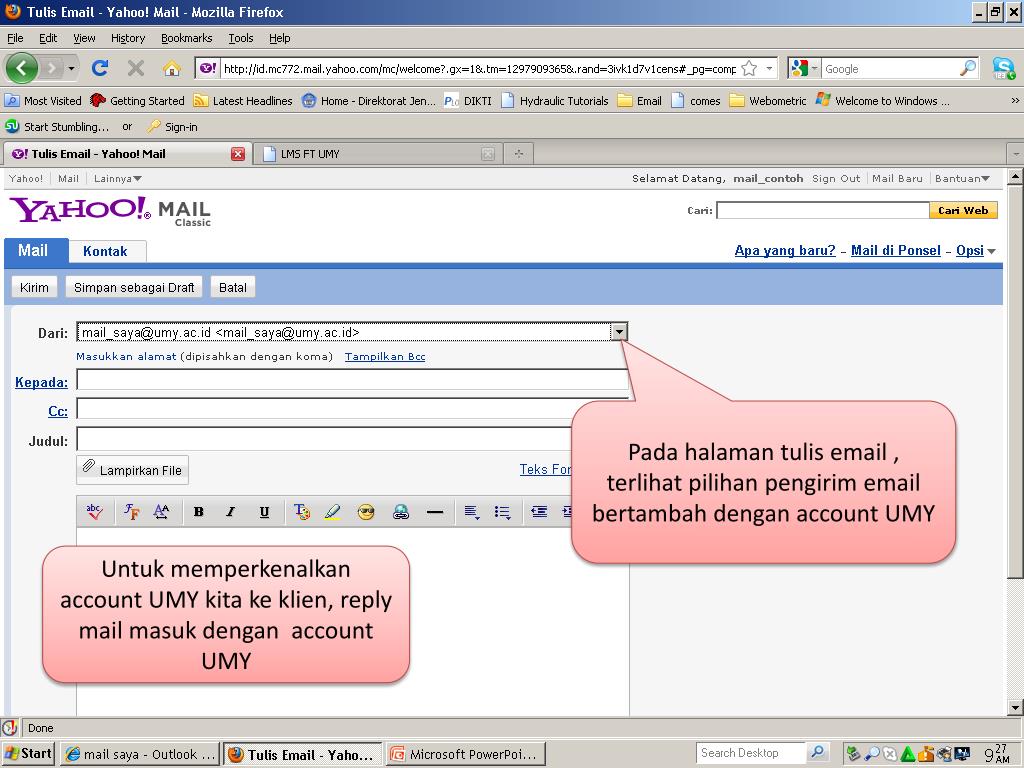Switch to the Kontak tab
Screen dimensions: 1024x768
click(x=105, y=251)
